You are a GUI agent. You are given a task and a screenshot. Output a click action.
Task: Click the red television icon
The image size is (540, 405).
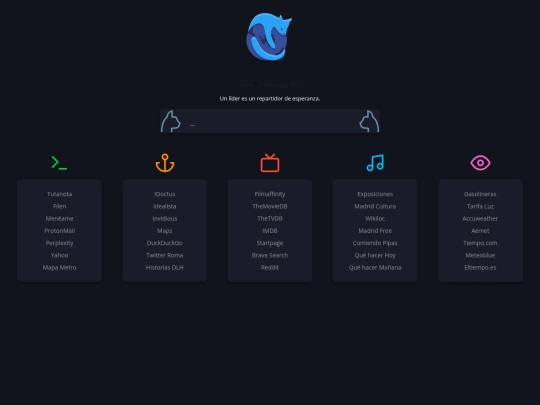pyautogui.click(x=270, y=163)
